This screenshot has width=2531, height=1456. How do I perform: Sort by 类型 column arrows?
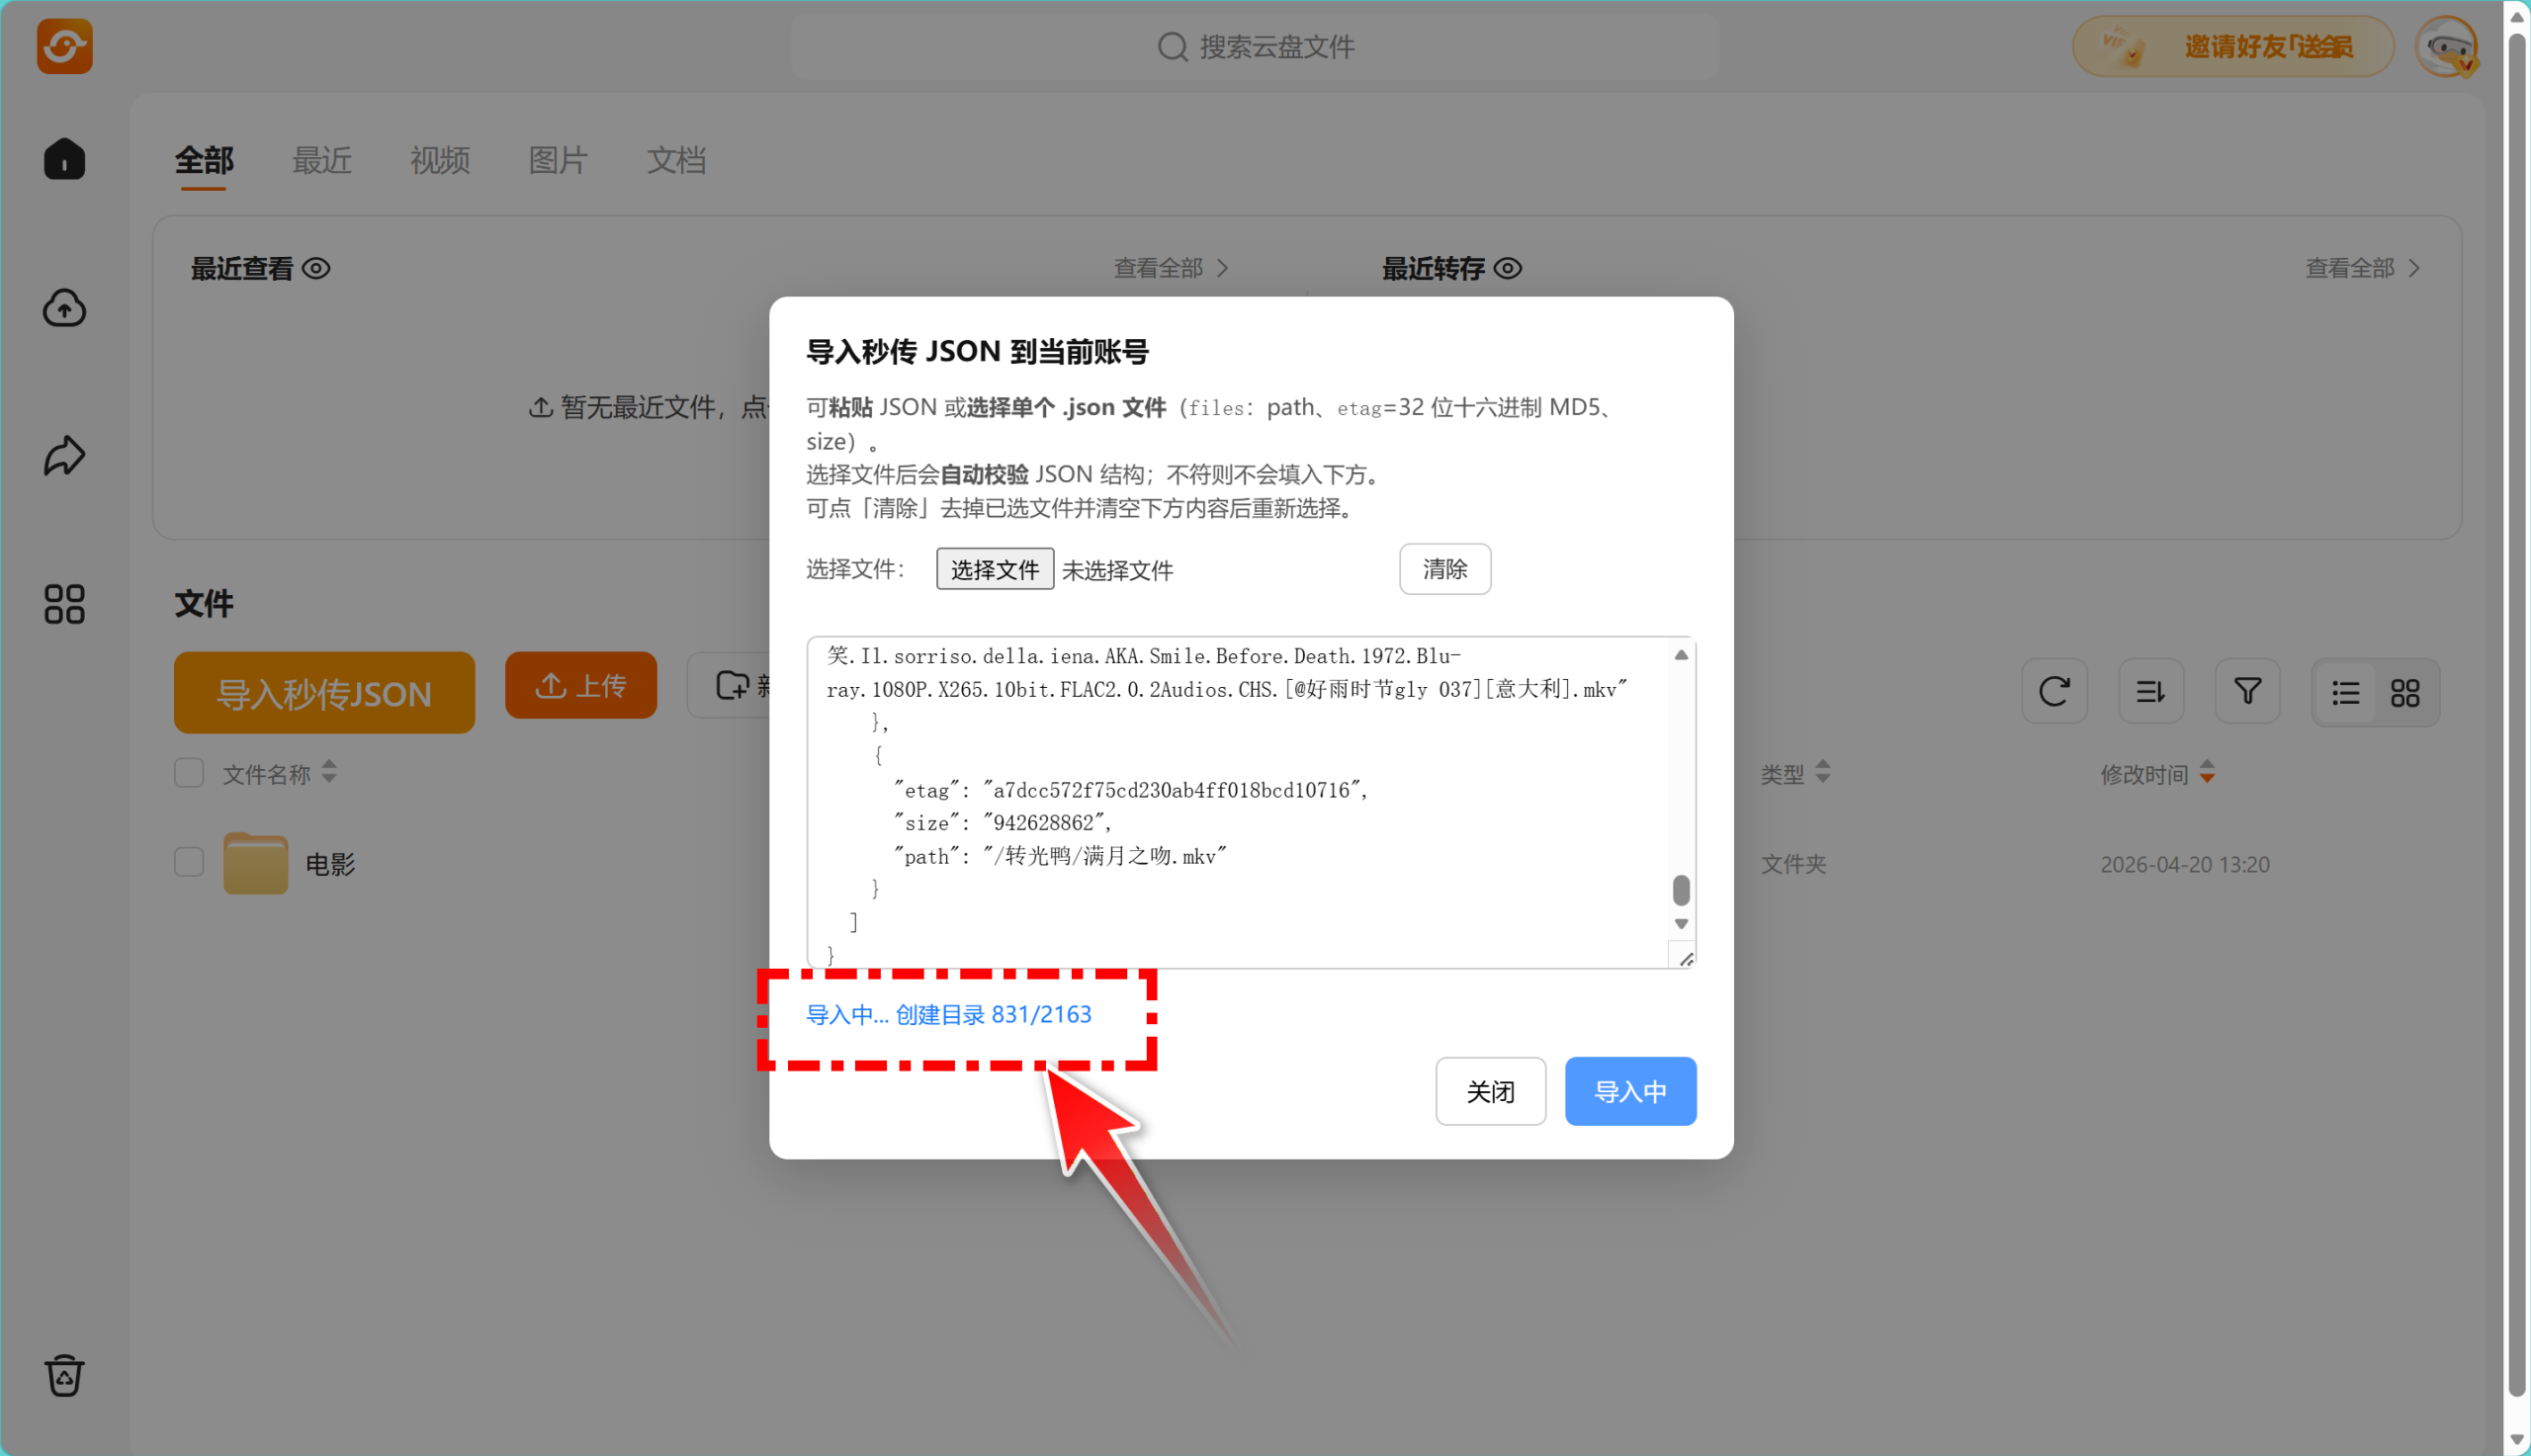click(x=1823, y=773)
